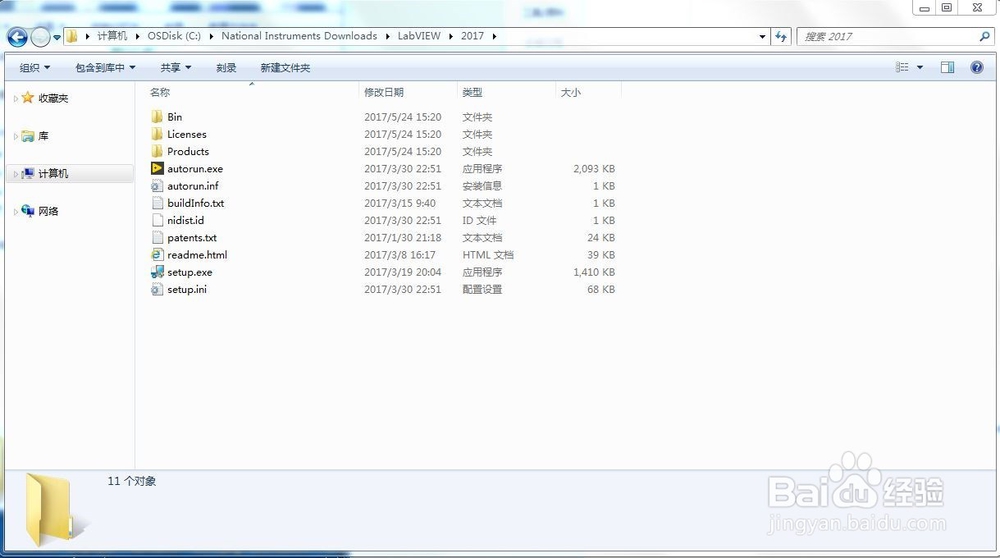Select the buildInfo.txt file icon
Viewport: 1000px width, 558px height.
coord(157,203)
